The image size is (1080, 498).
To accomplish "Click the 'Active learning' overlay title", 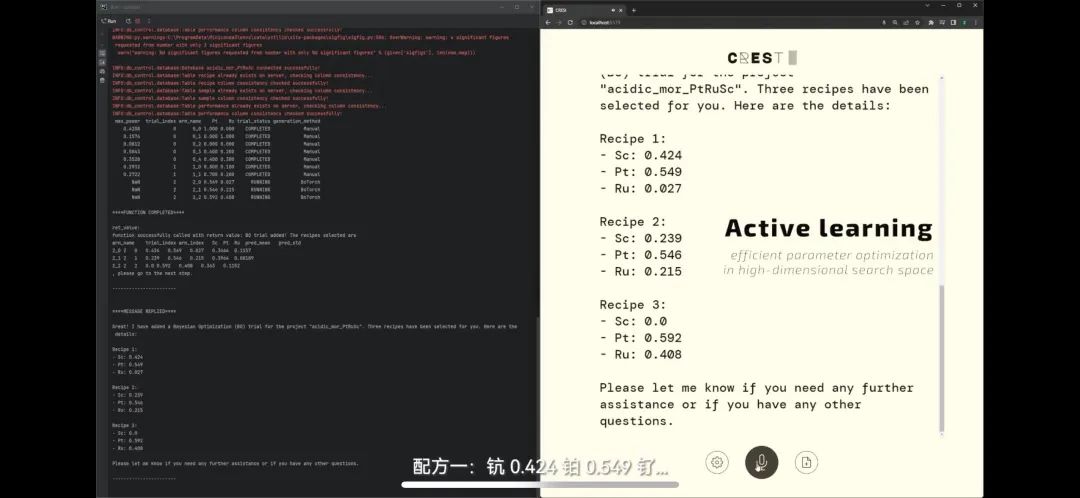I will click(829, 229).
